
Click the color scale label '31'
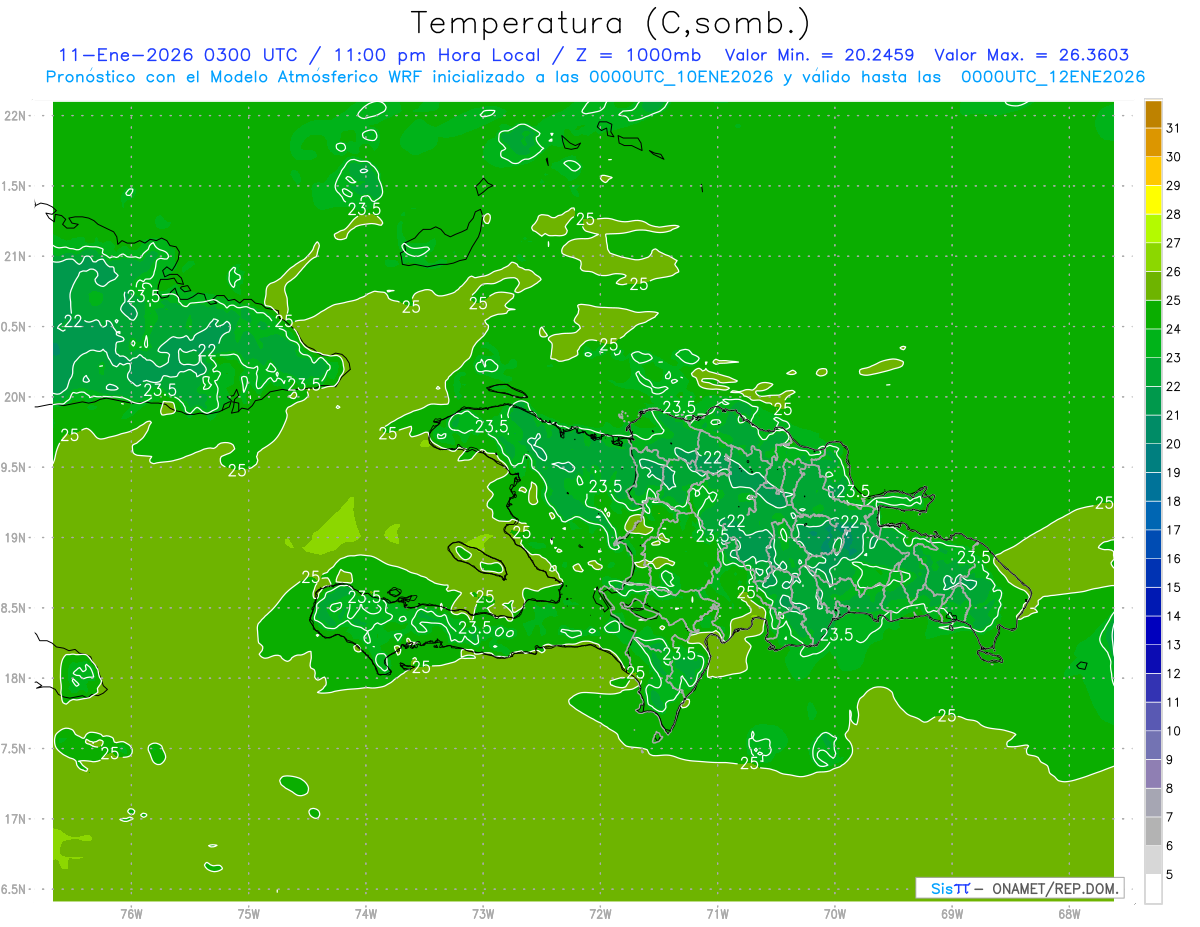pyautogui.click(x=1174, y=128)
